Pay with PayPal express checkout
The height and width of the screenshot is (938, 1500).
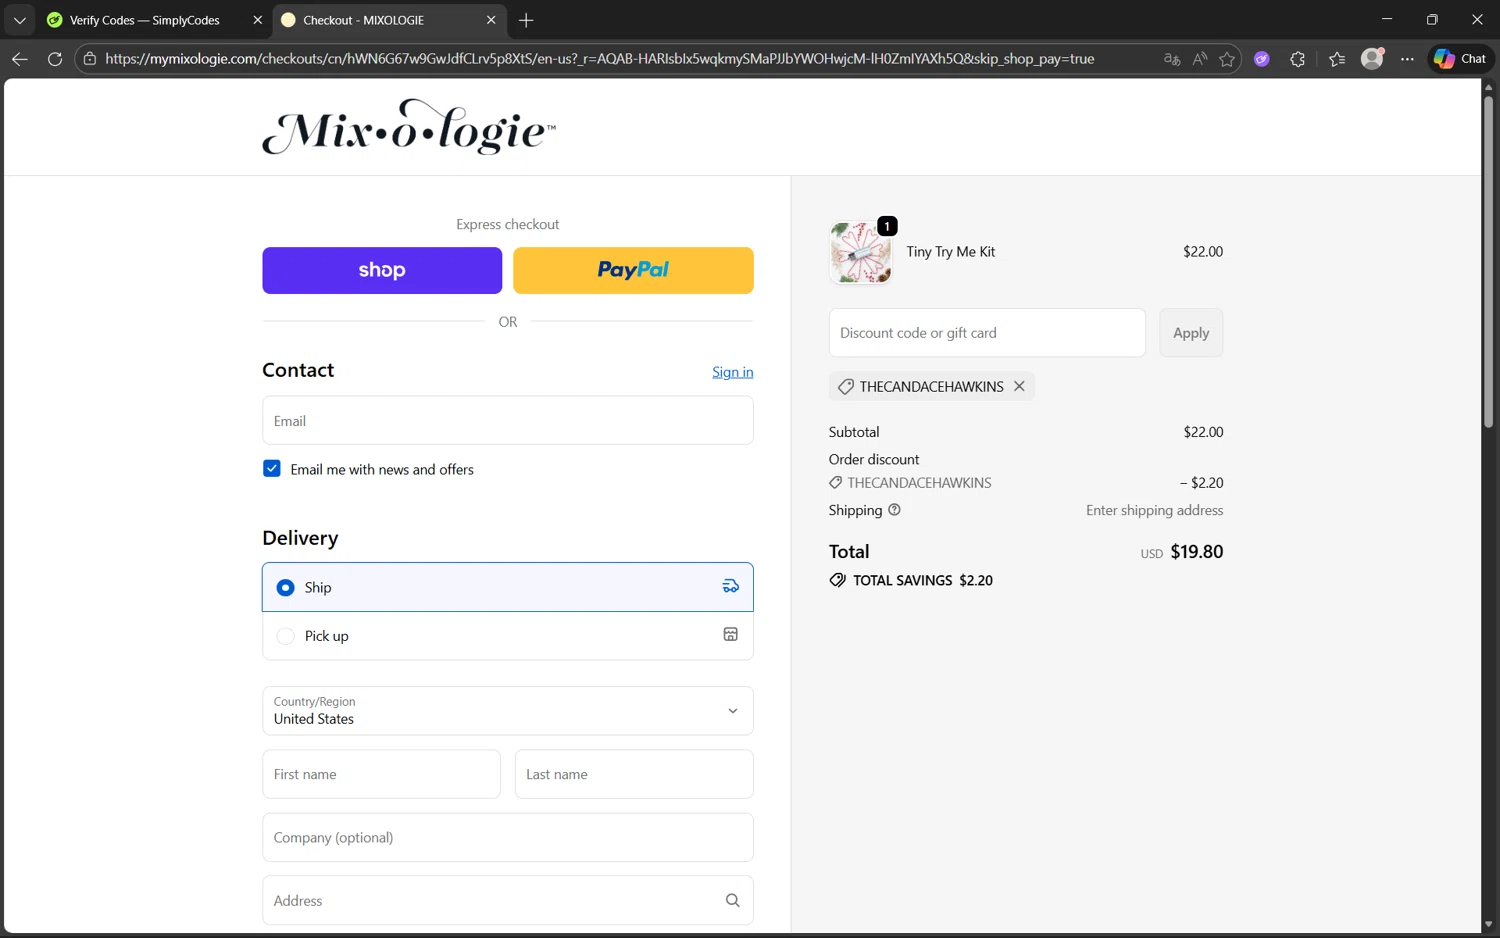(x=633, y=270)
